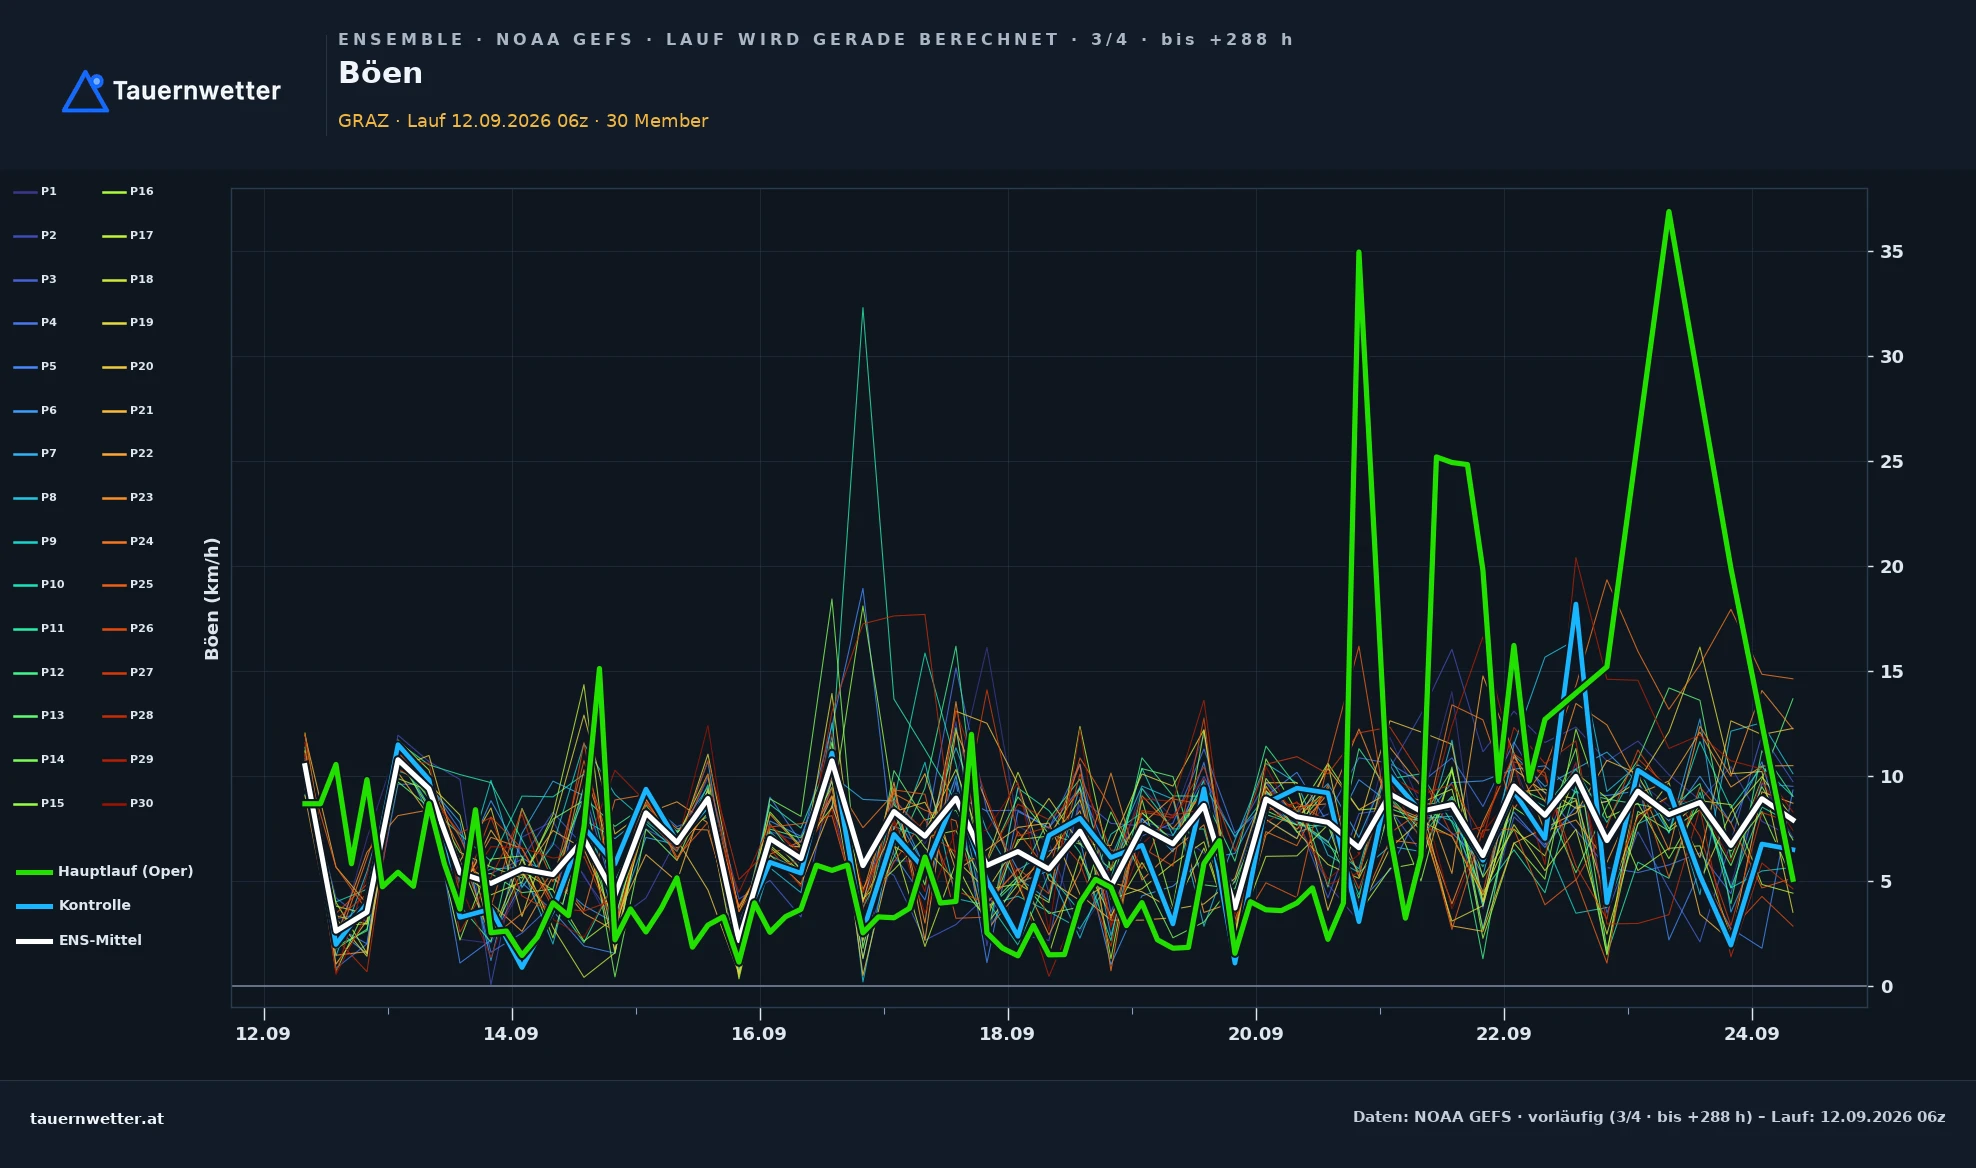Image resolution: width=1976 pixels, height=1168 pixels.
Task: Pick ensemble member P8 in legend
Action: click(x=35, y=497)
